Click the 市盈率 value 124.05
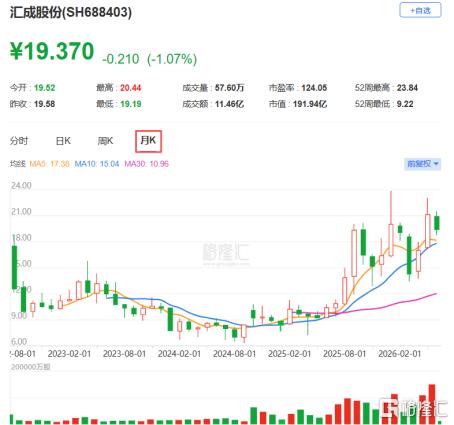454x425 pixels. 314,88
